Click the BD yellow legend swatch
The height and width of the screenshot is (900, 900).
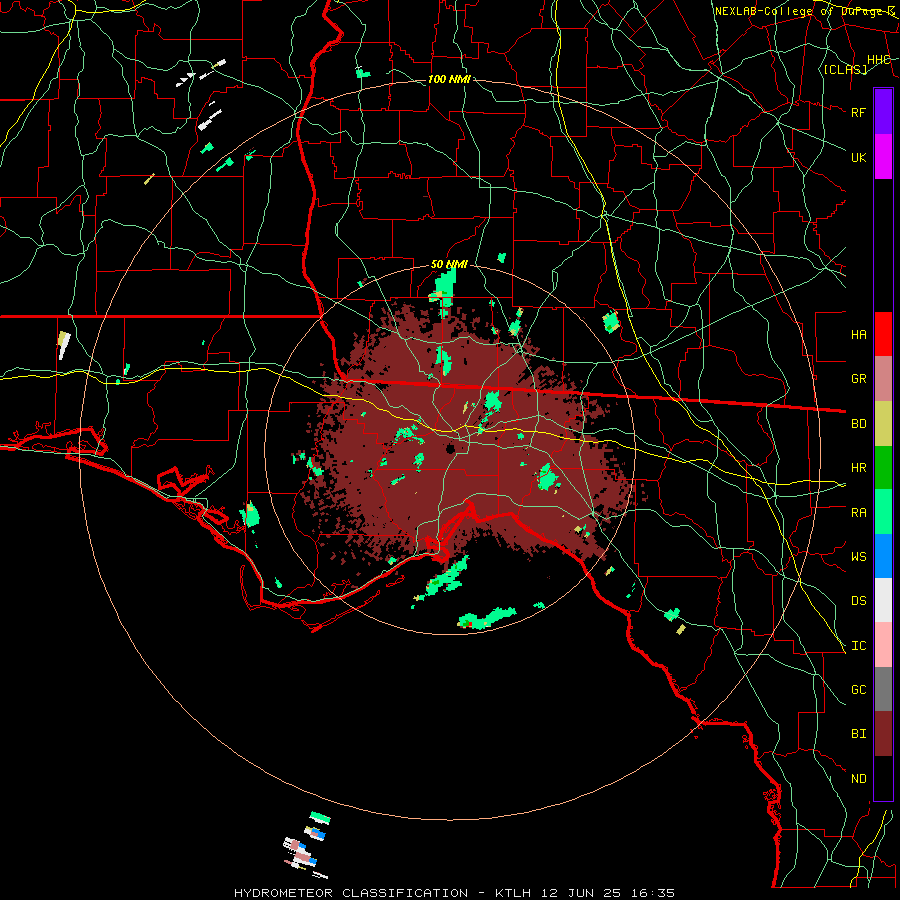[883, 424]
